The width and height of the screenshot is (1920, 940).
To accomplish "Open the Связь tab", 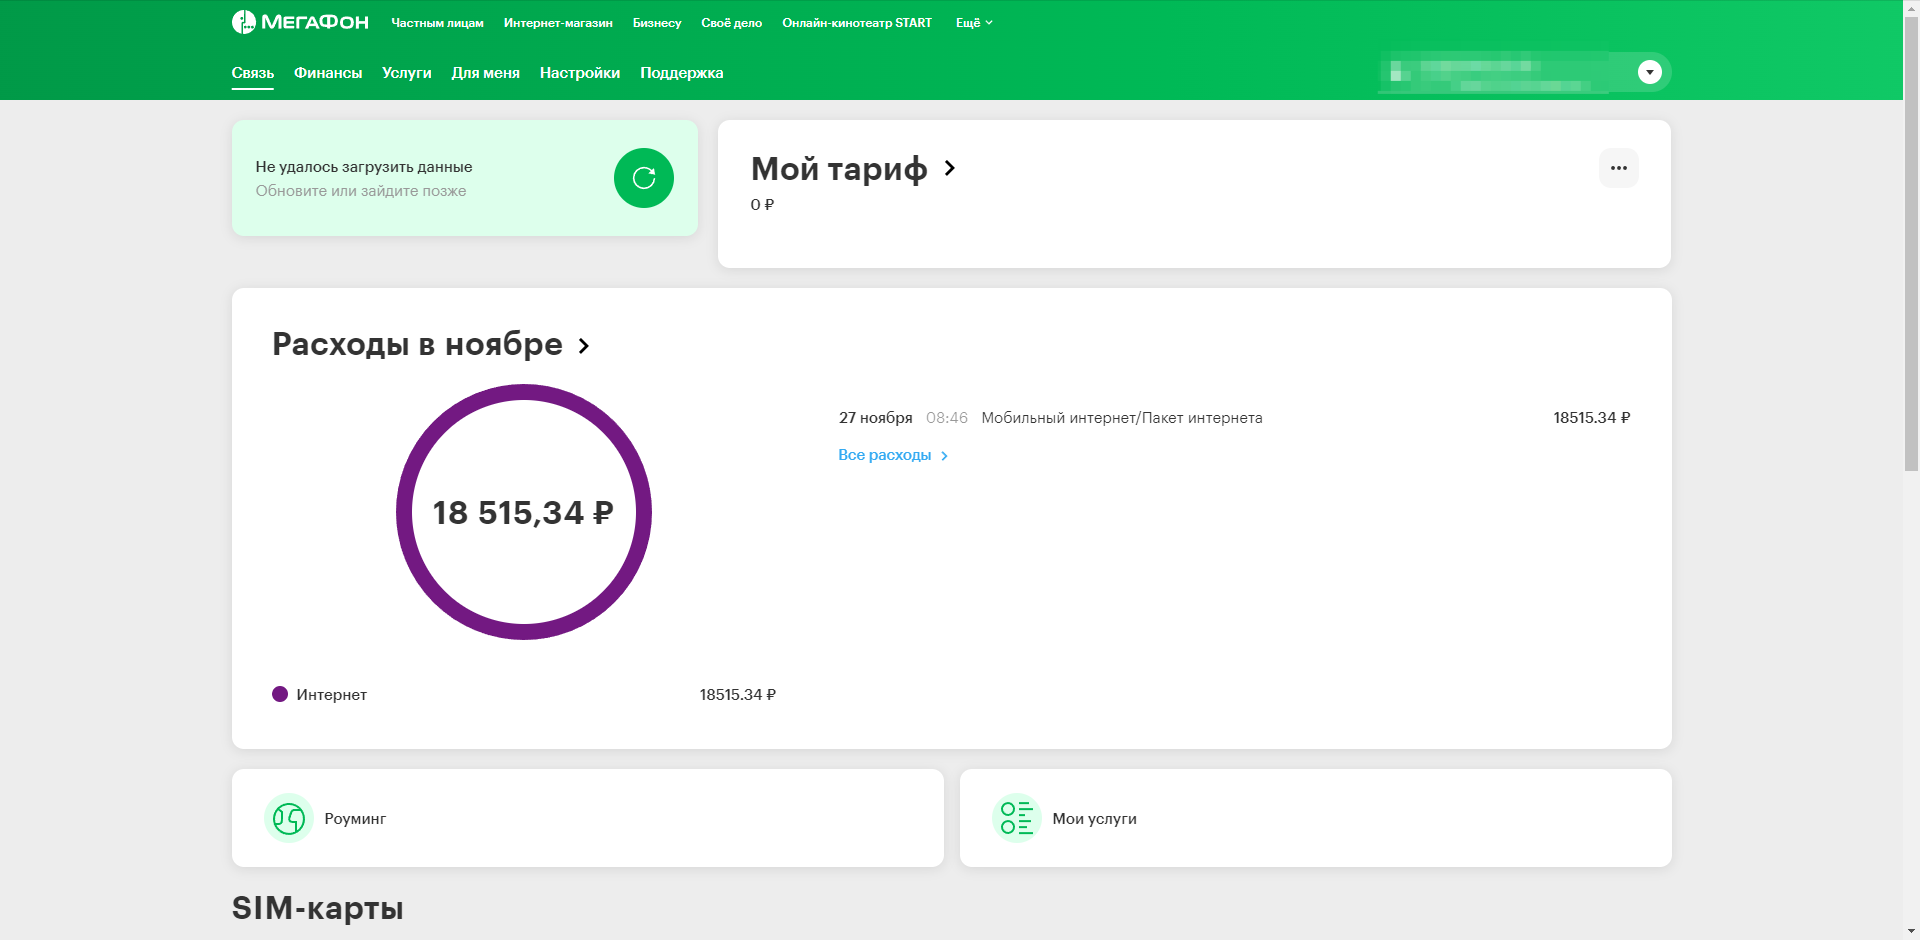I will pyautogui.click(x=253, y=73).
